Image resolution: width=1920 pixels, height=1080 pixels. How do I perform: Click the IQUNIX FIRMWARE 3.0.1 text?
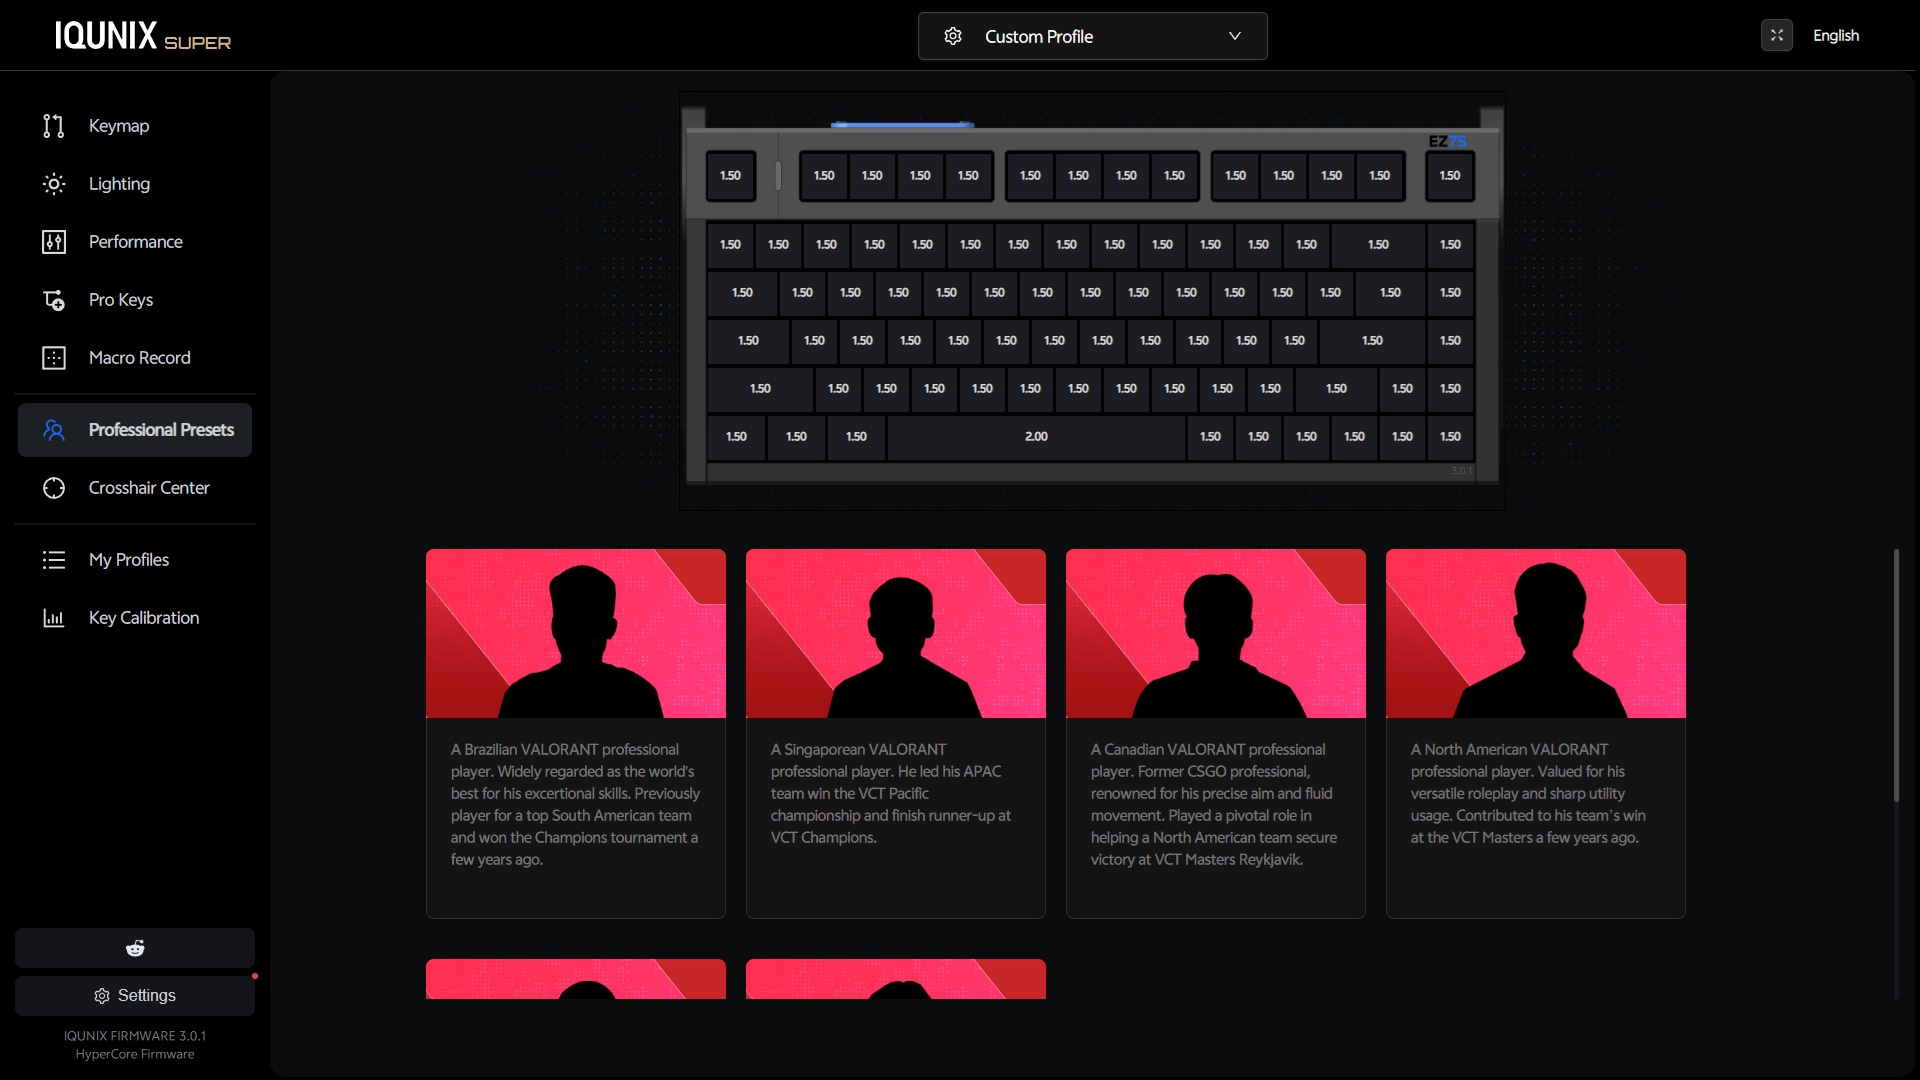click(135, 1036)
